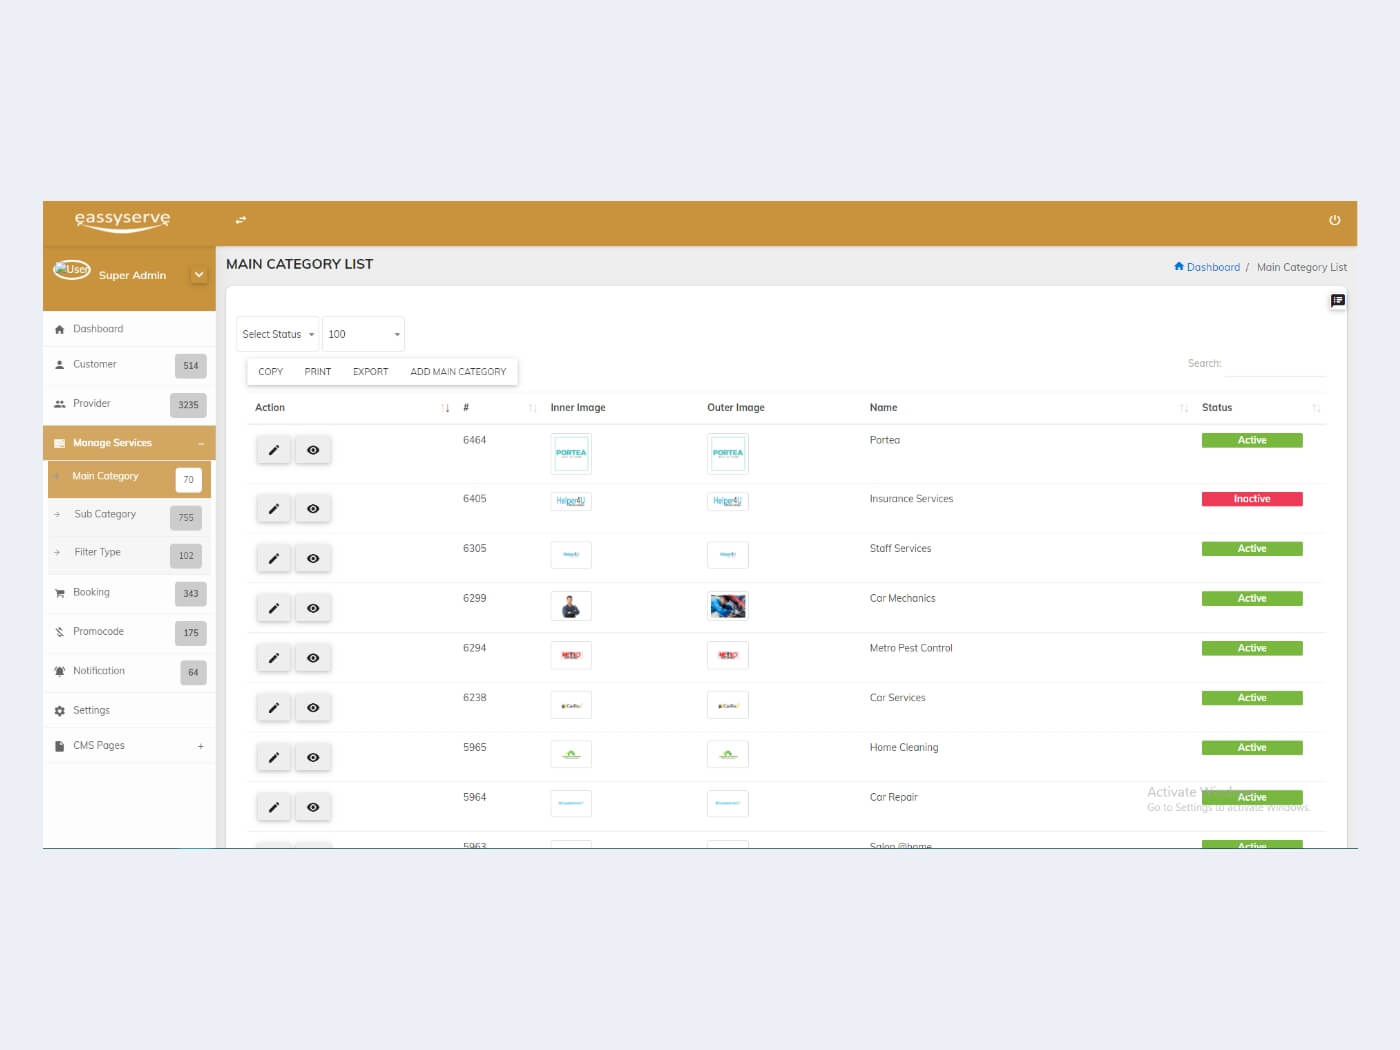Click the home icon beside Dashboard breadcrumb

(x=1179, y=267)
